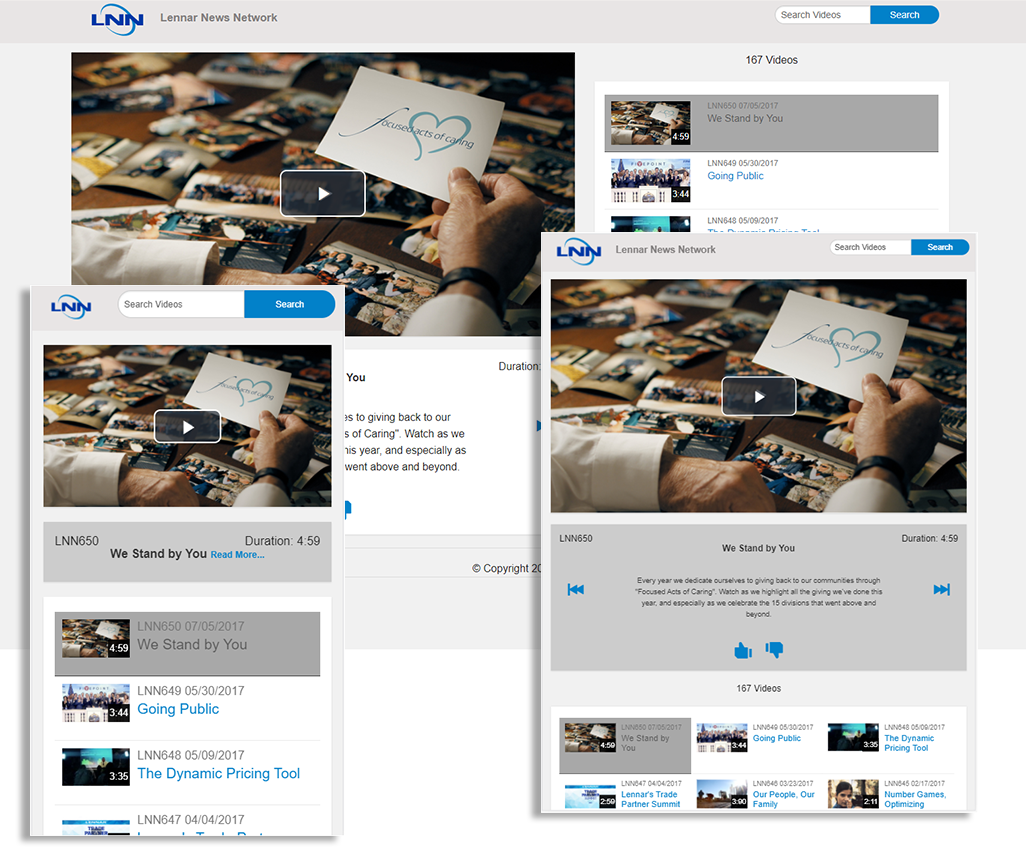Click the LNN logo in the desktop layout header
This screenshot has height=864, width=1026.
(117, 20)
